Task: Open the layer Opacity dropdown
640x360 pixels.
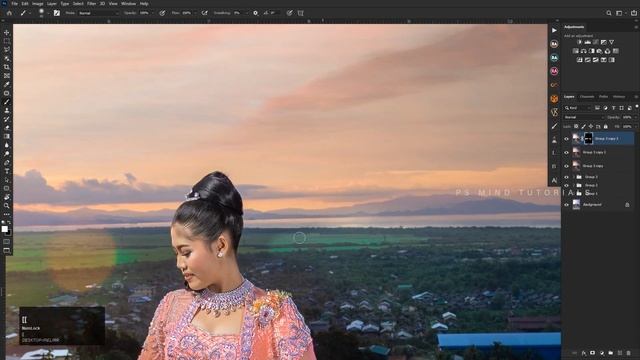Action: pyautogui.click(x=636, y=117)
